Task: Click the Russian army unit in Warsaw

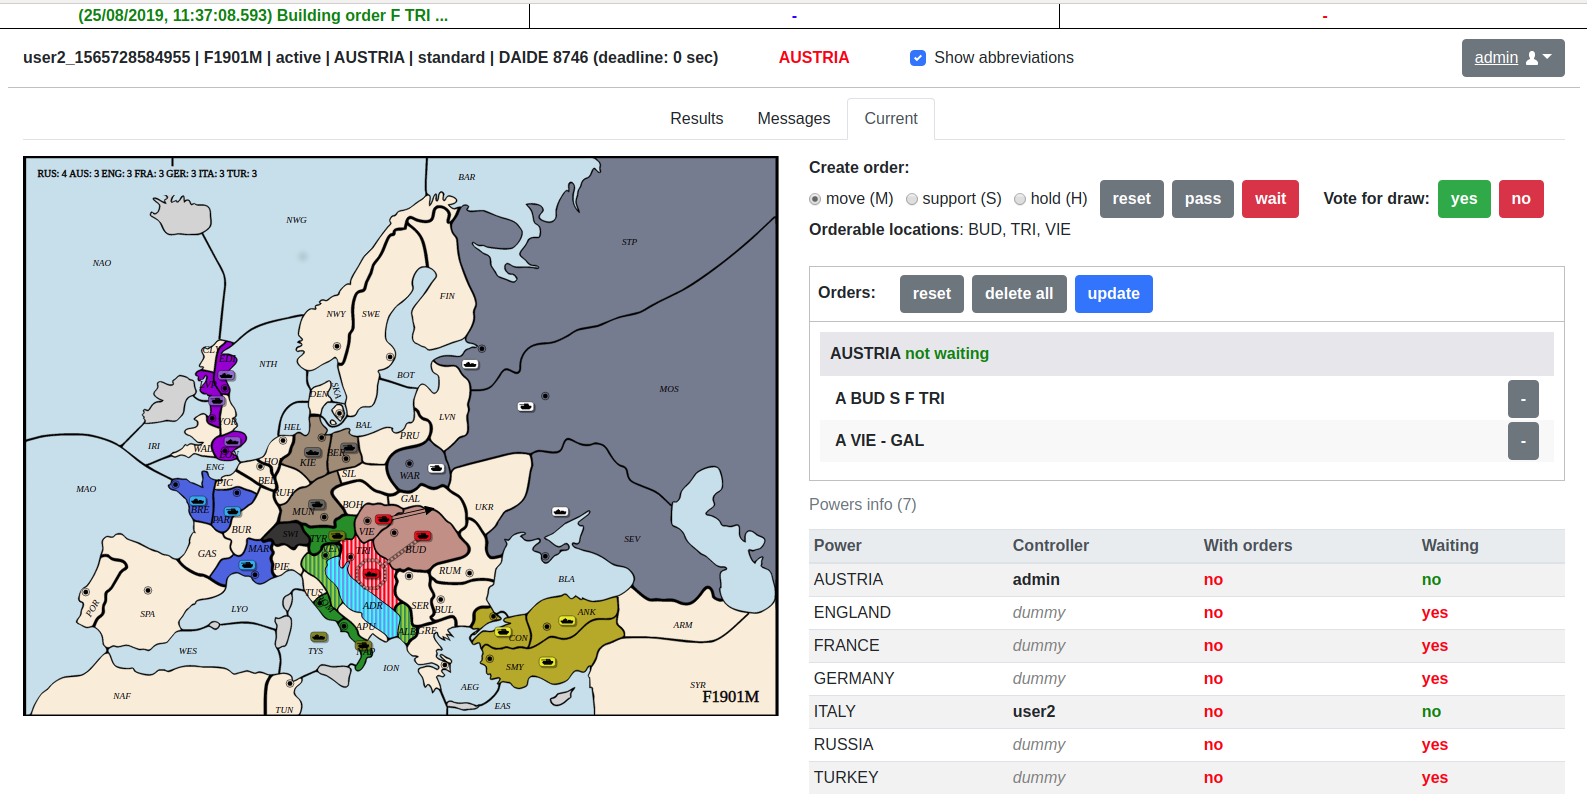Action: [436, 468]
